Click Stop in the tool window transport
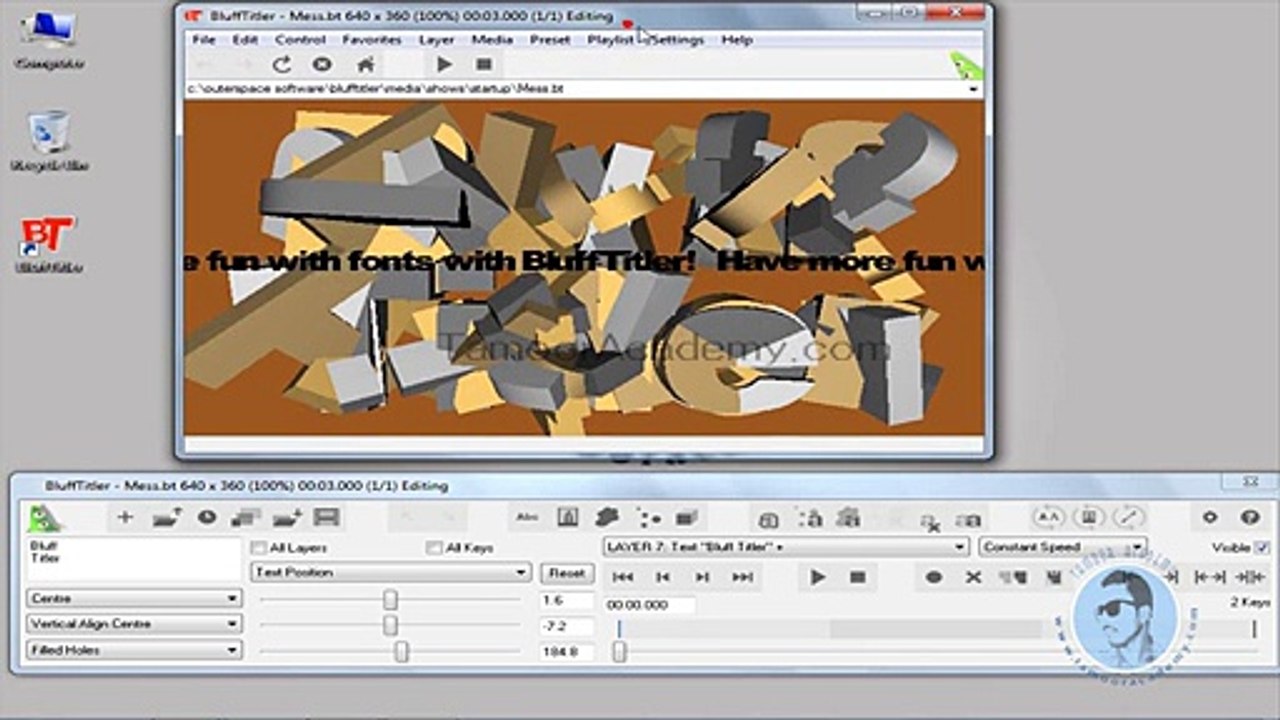Viewport: 1280px width, 720px height. [x=857, y=577]
